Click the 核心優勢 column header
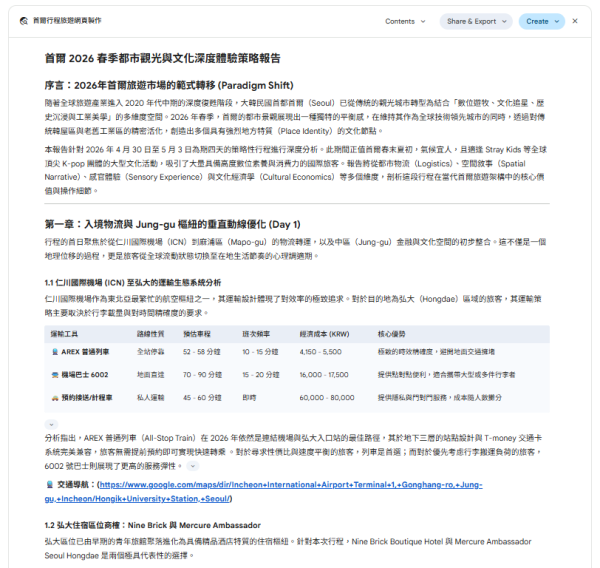The height and width of the screenshot is (568, 600). click(391, 334)
